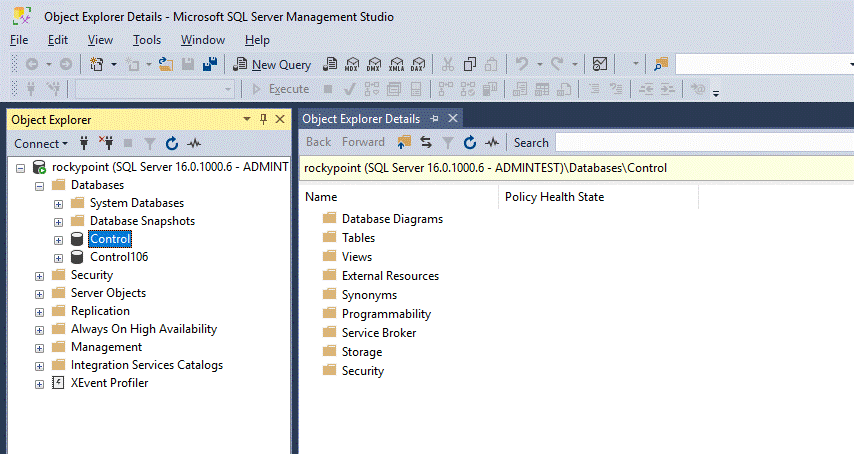
Task: Pin the Object Explorer panel
Action: (x=264, y=119)
